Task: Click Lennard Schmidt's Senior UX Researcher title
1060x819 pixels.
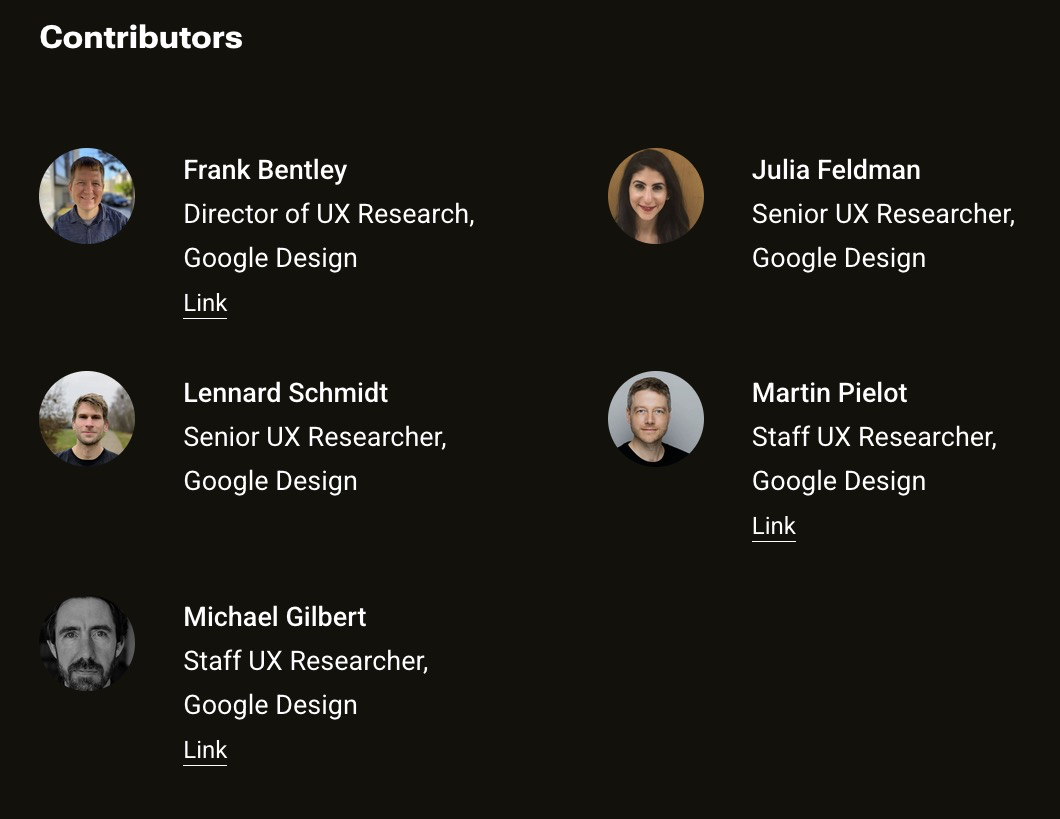Action: click(x=315, y=437)
